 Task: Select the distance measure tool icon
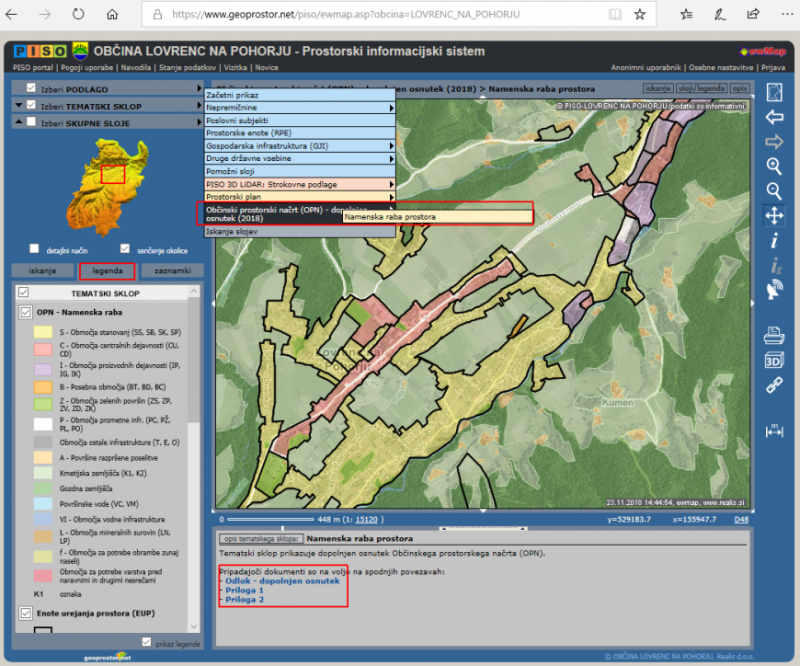(774, 431)
